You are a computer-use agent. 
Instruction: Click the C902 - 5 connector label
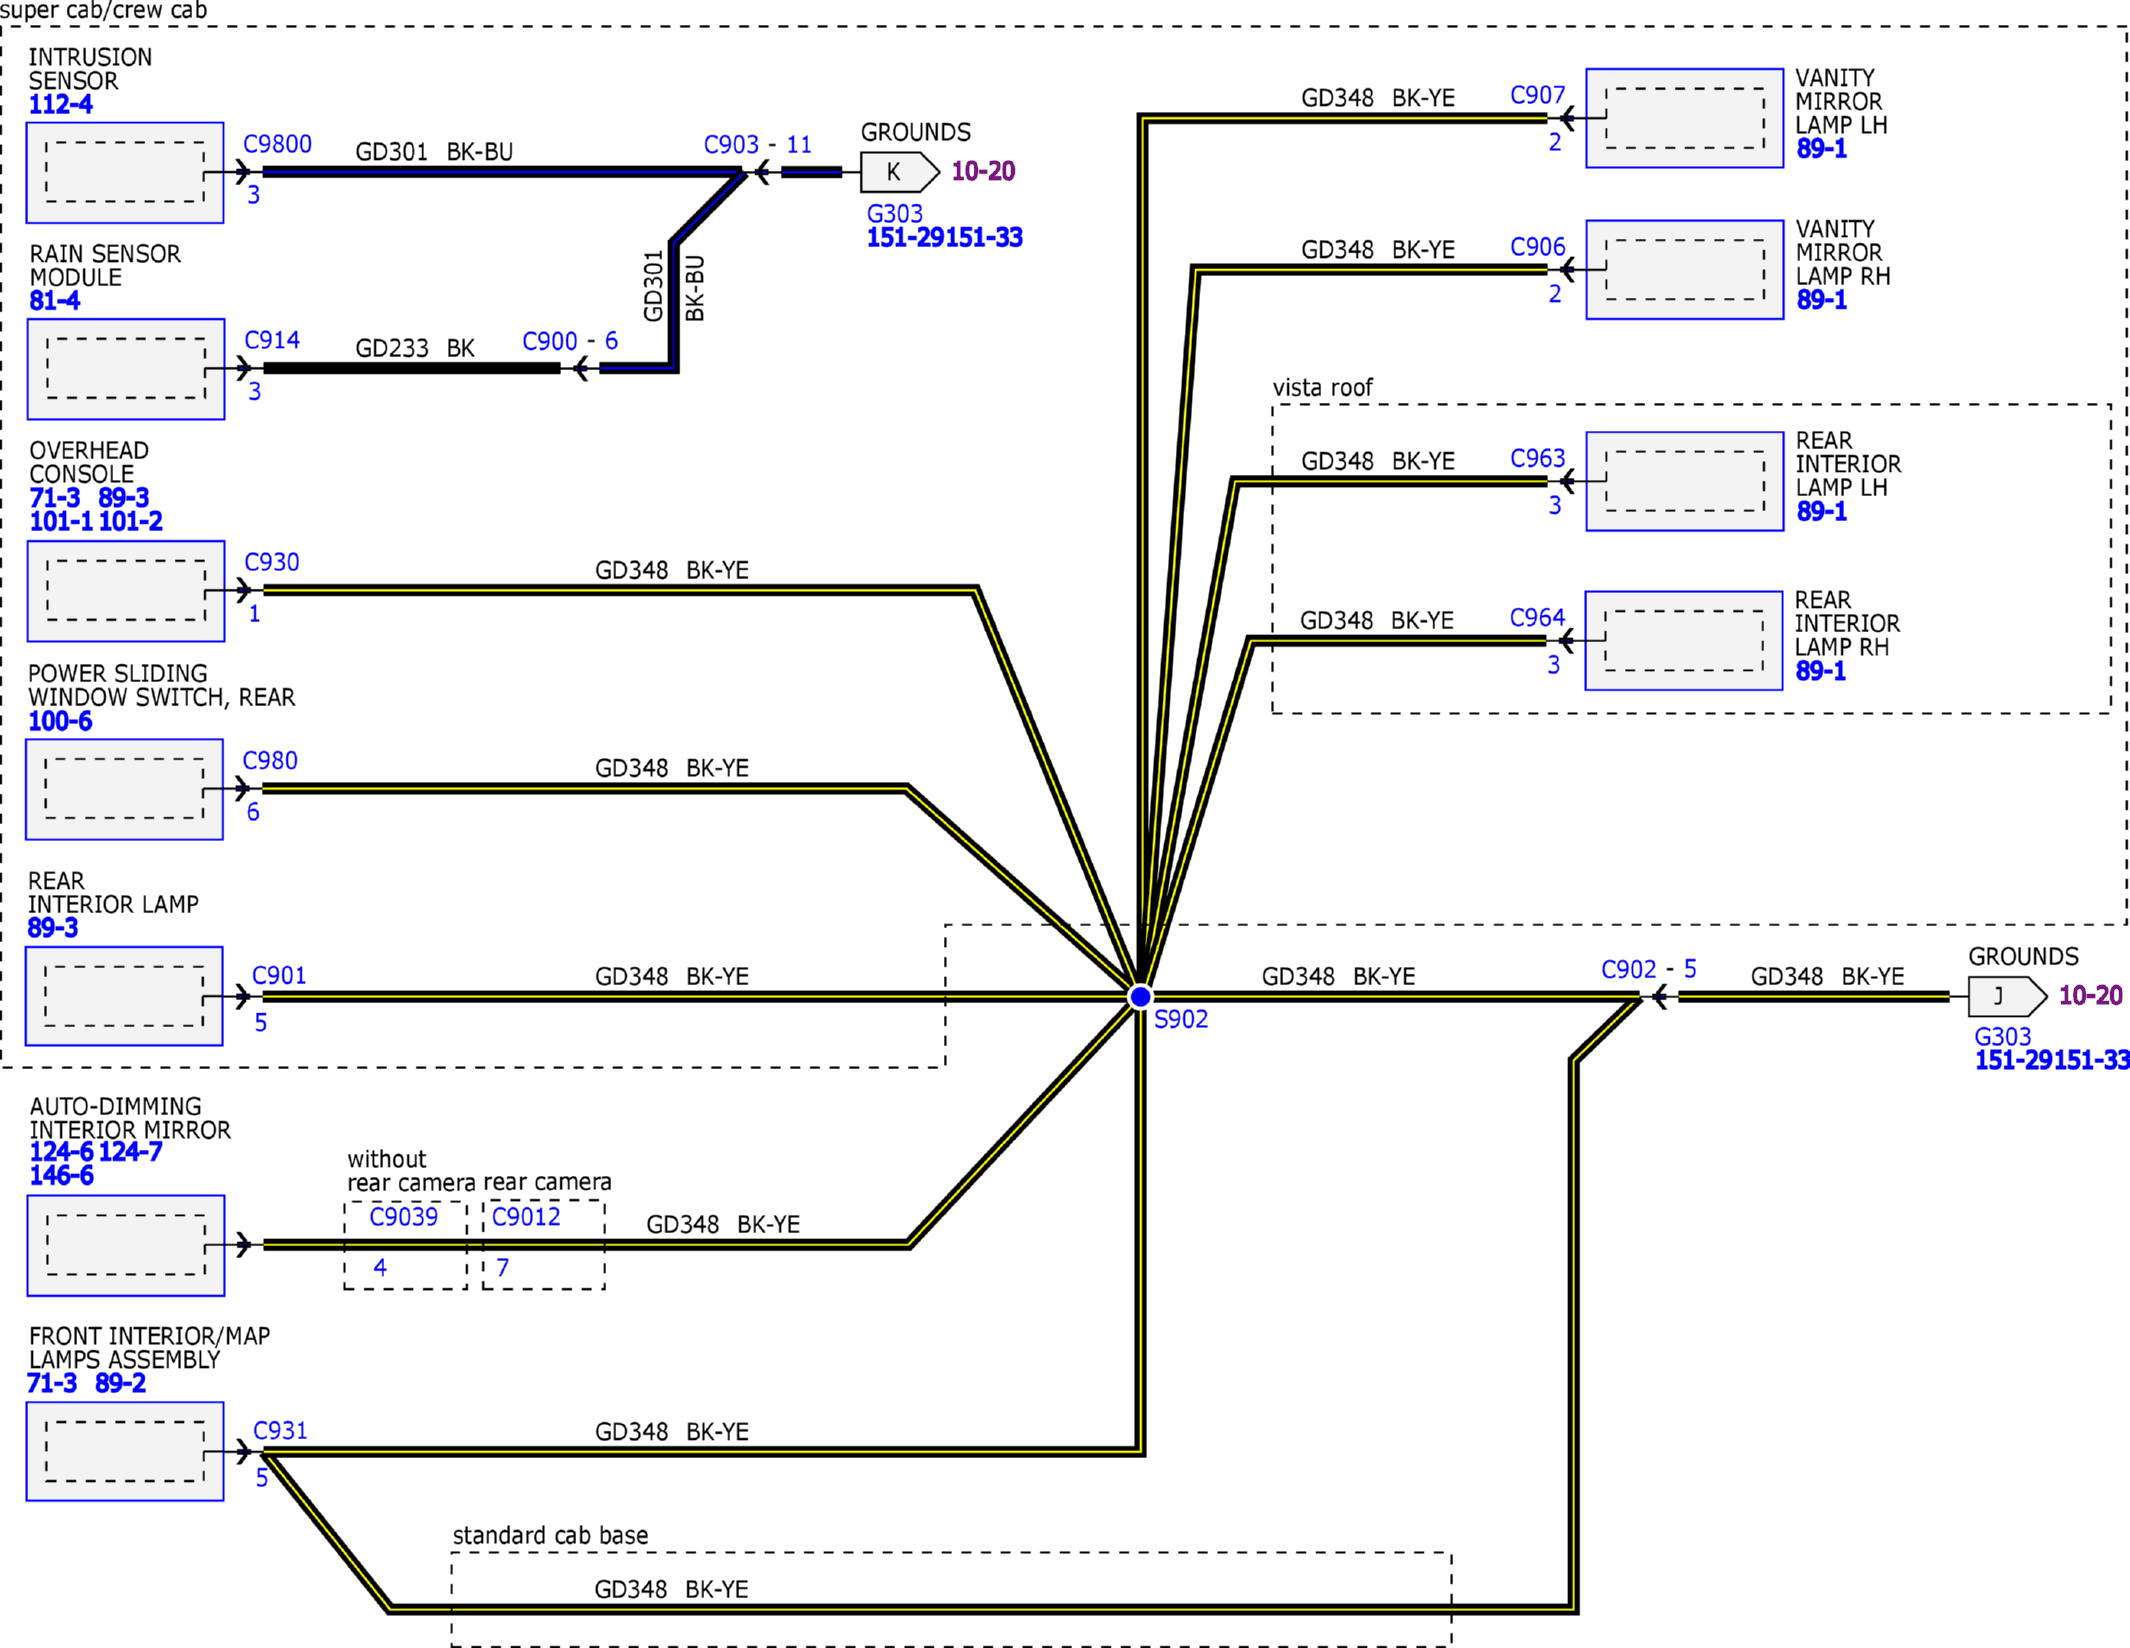point(1648,970)
